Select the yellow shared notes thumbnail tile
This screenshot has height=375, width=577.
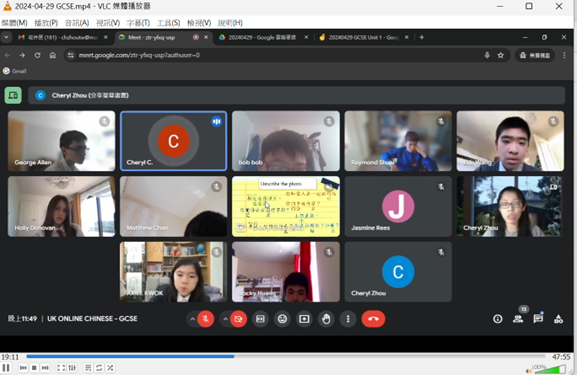286,206
